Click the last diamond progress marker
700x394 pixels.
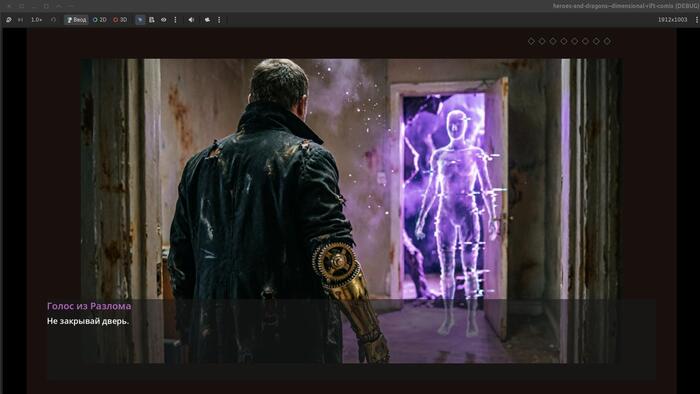[607, 41]
